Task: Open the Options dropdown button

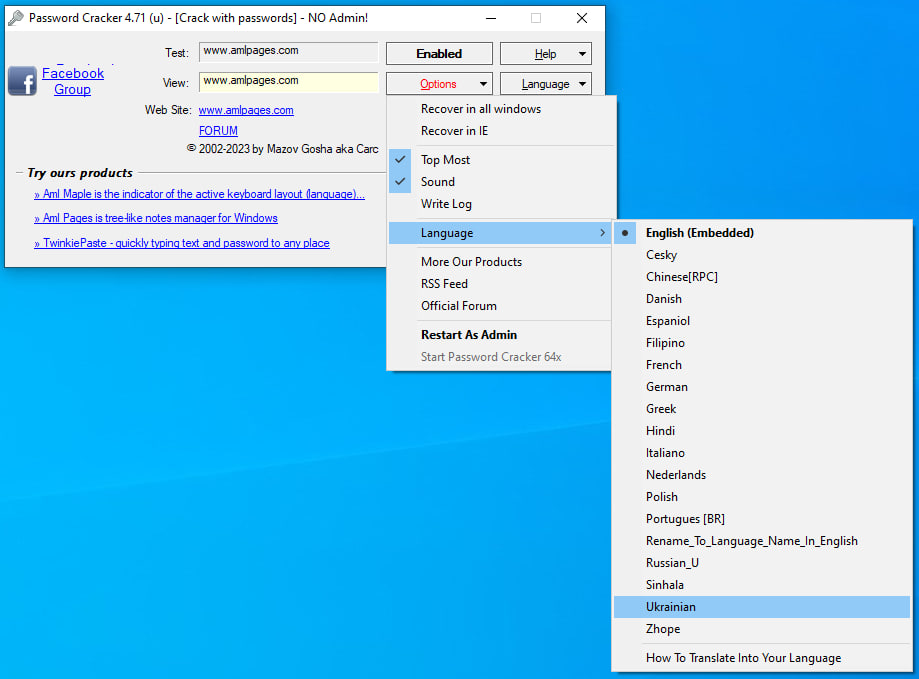Action: [x=440, y=84]
